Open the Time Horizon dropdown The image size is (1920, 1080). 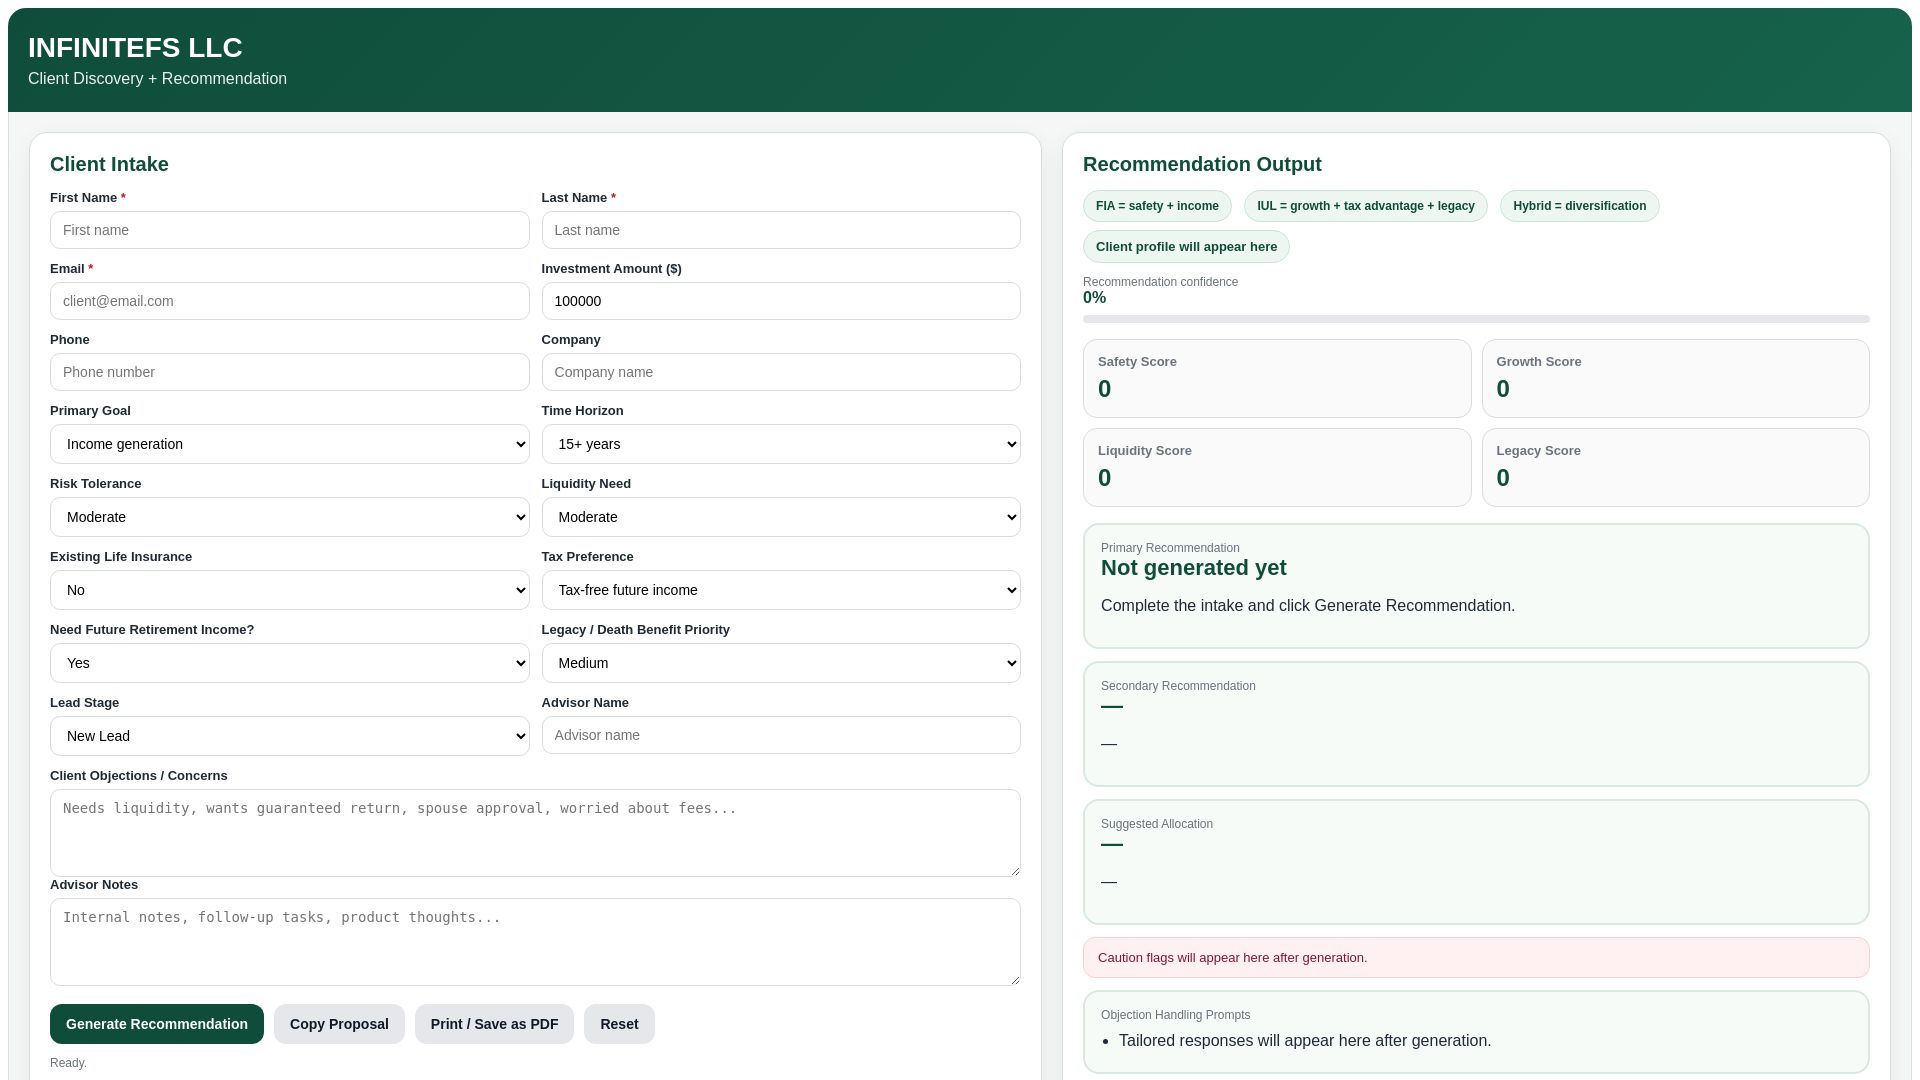(781, 444)
